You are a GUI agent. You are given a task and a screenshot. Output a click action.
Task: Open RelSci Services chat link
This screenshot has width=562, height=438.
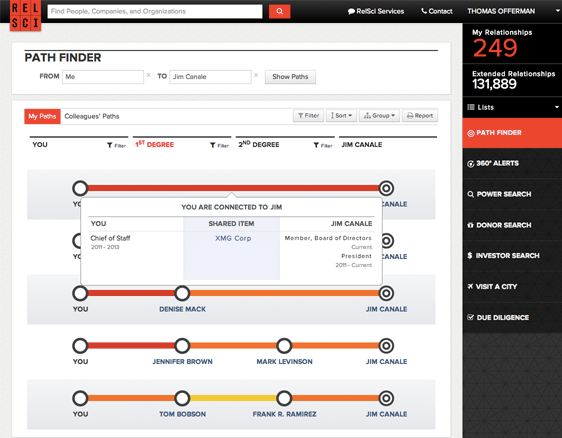376,11
